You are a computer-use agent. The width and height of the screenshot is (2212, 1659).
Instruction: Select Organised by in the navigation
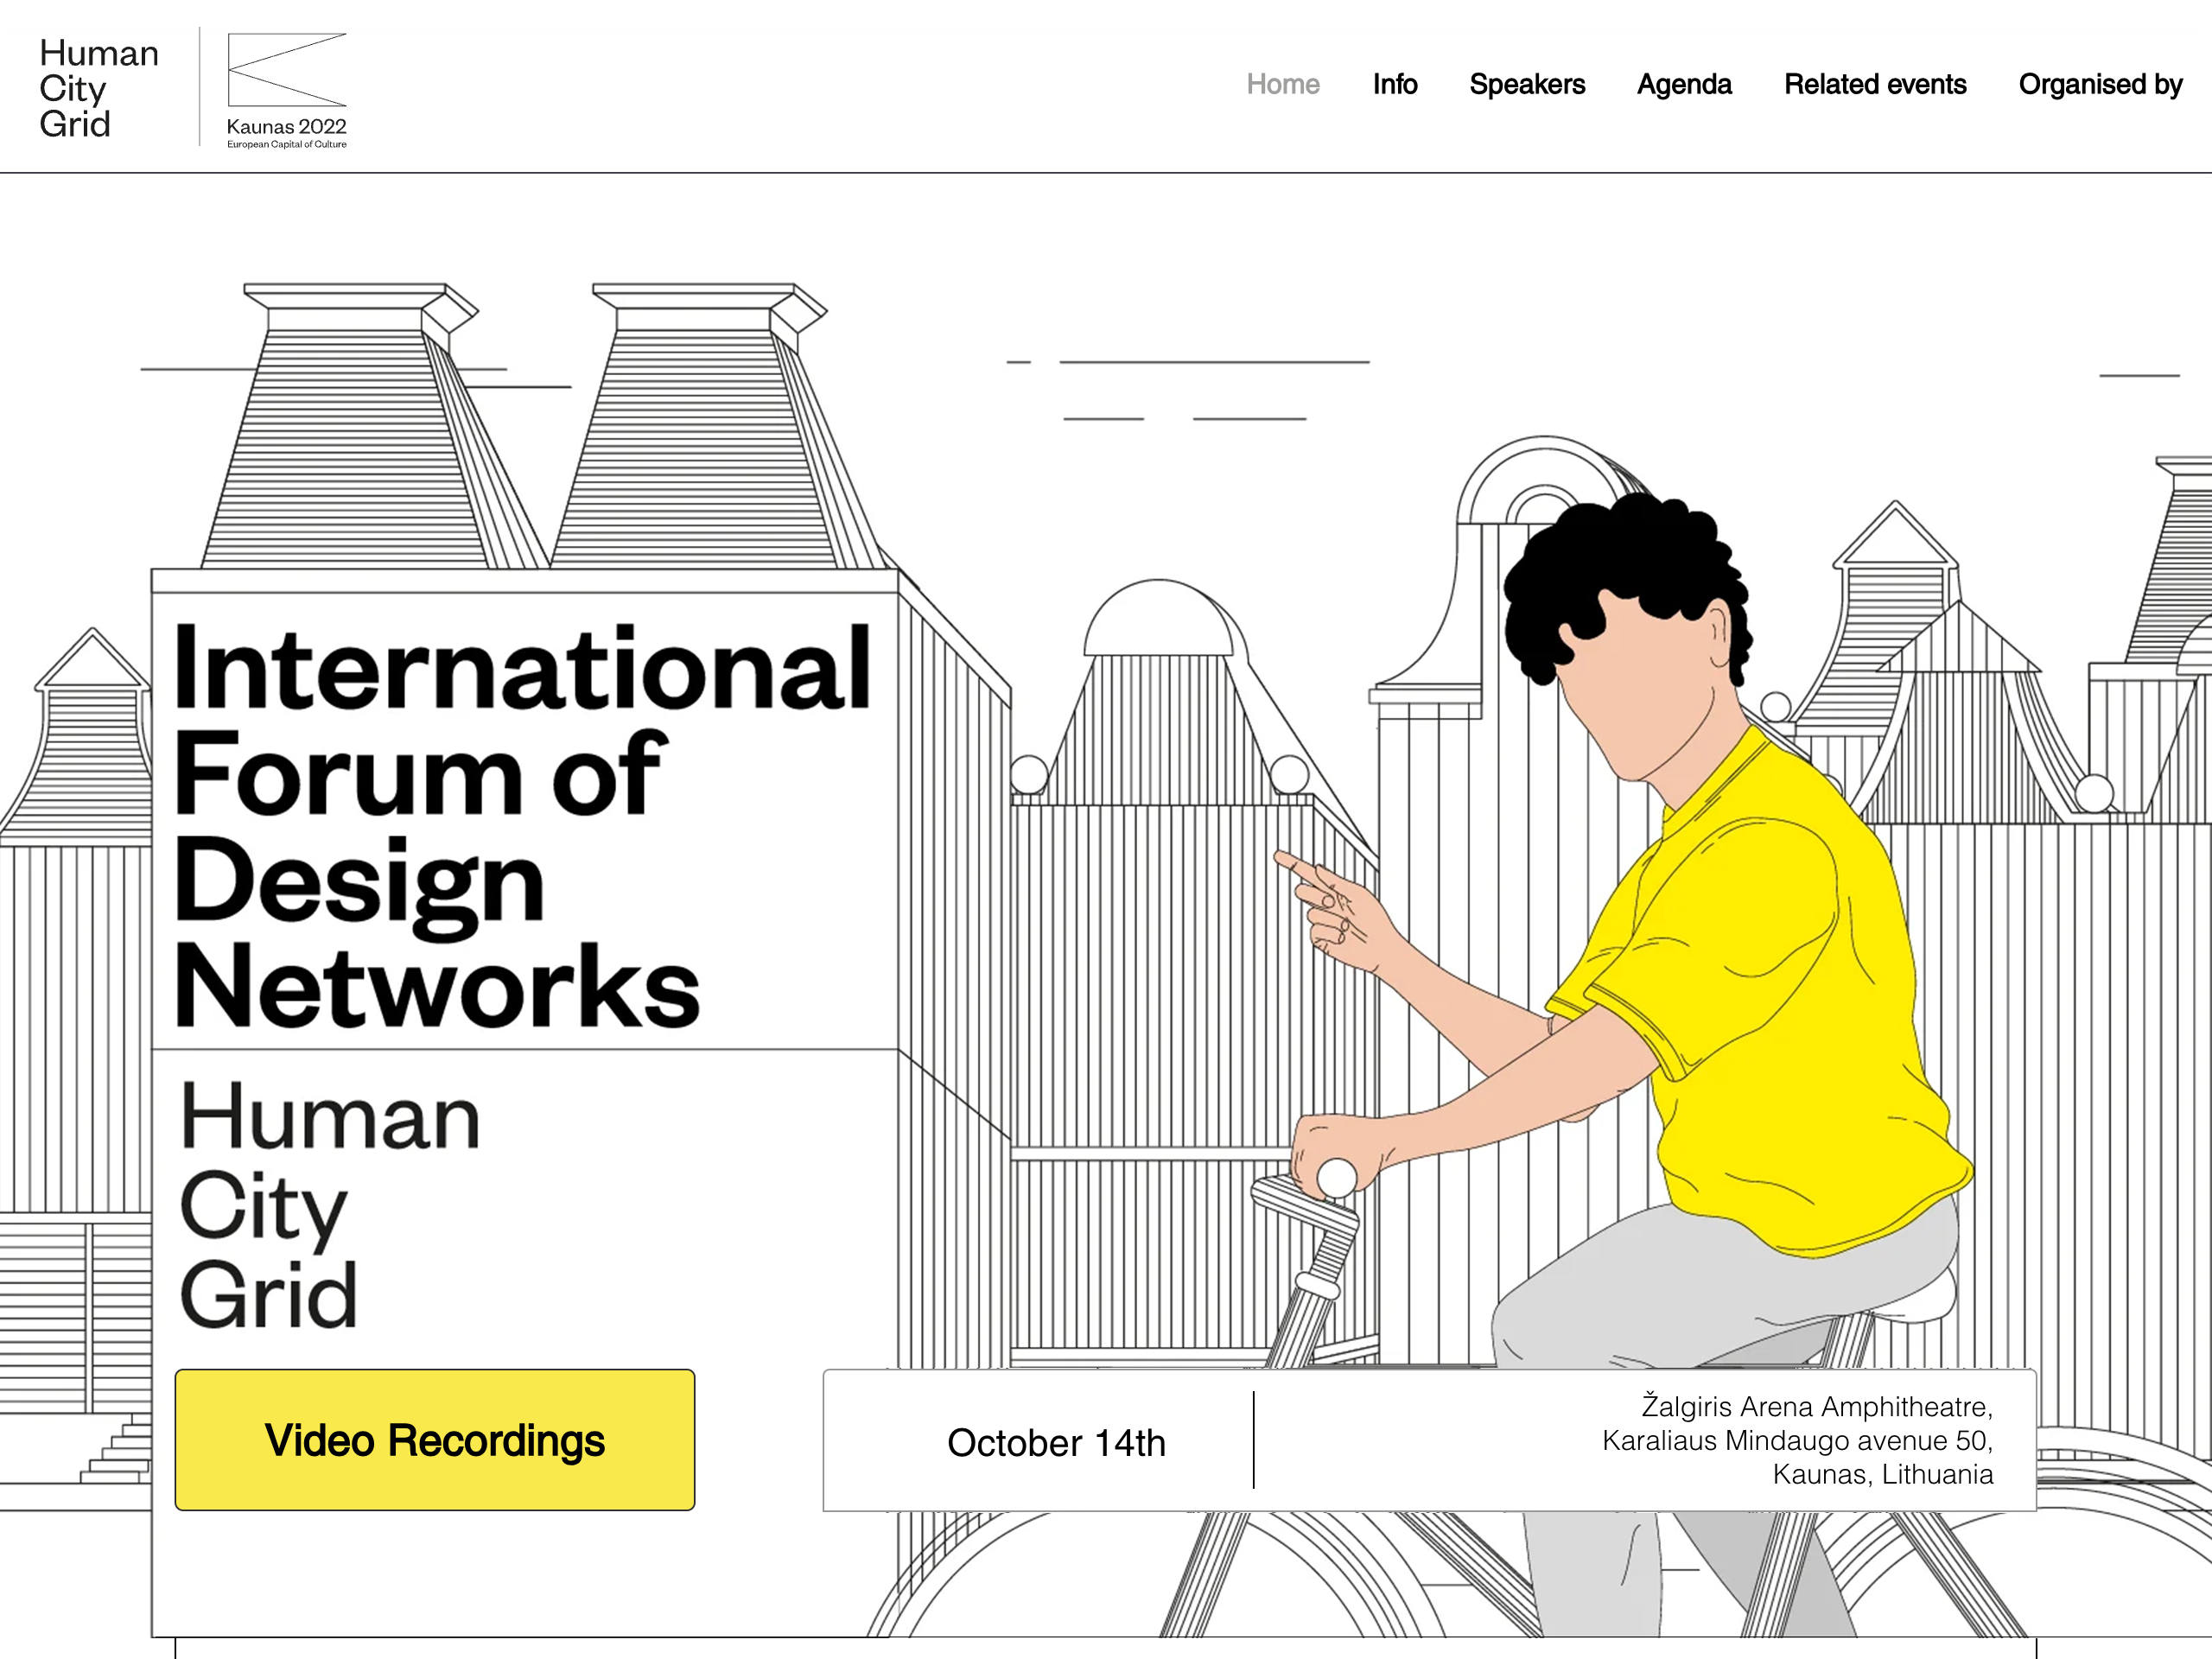coord(2100,84)
